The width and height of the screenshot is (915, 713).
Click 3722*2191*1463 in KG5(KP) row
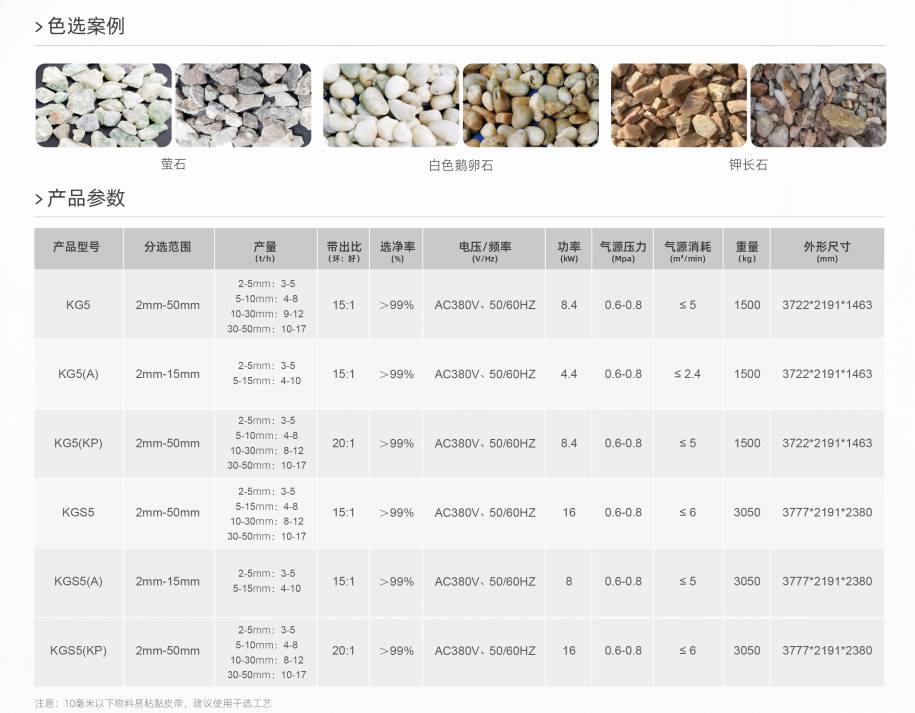[x=827, y=443]
